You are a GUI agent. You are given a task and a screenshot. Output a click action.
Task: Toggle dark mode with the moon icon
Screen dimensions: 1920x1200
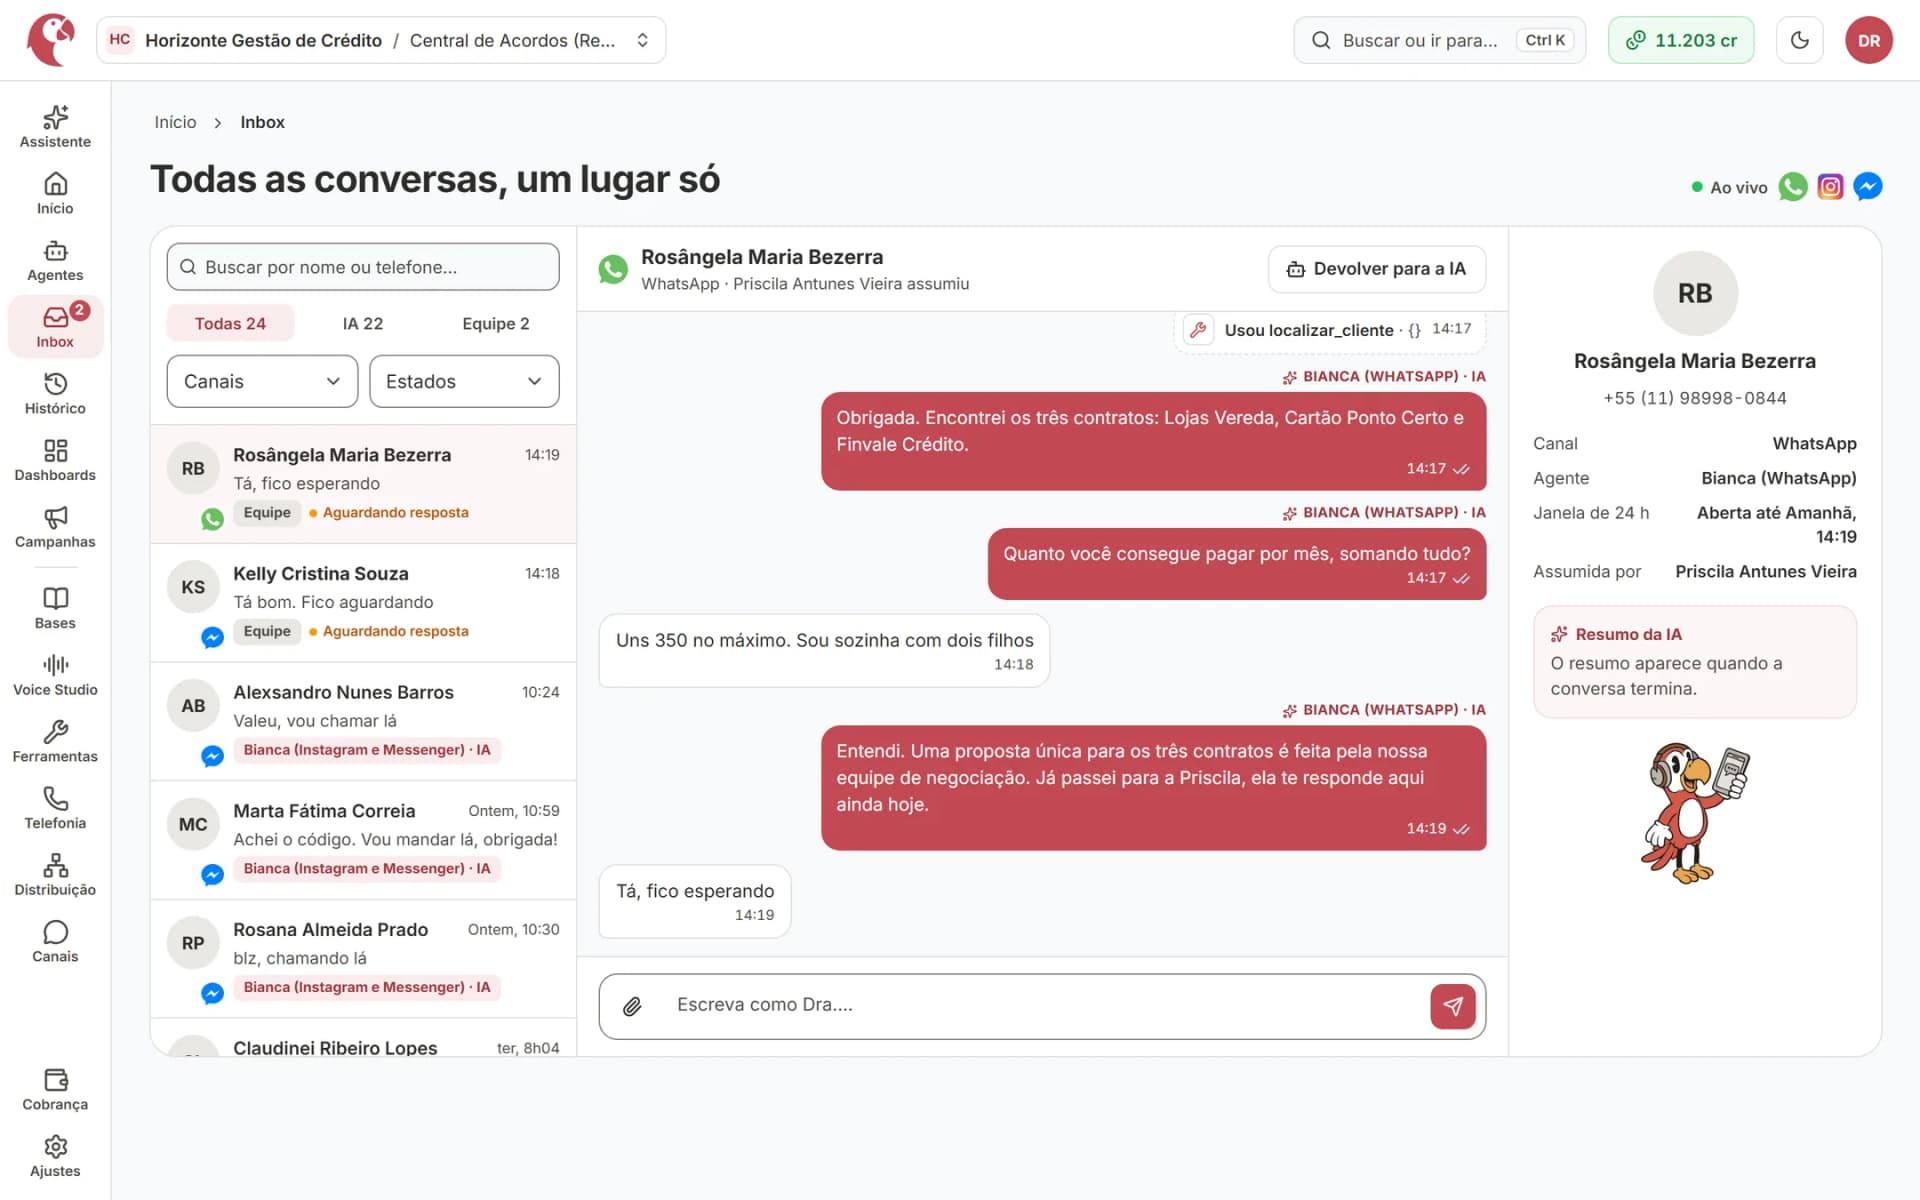point(1800,40)
